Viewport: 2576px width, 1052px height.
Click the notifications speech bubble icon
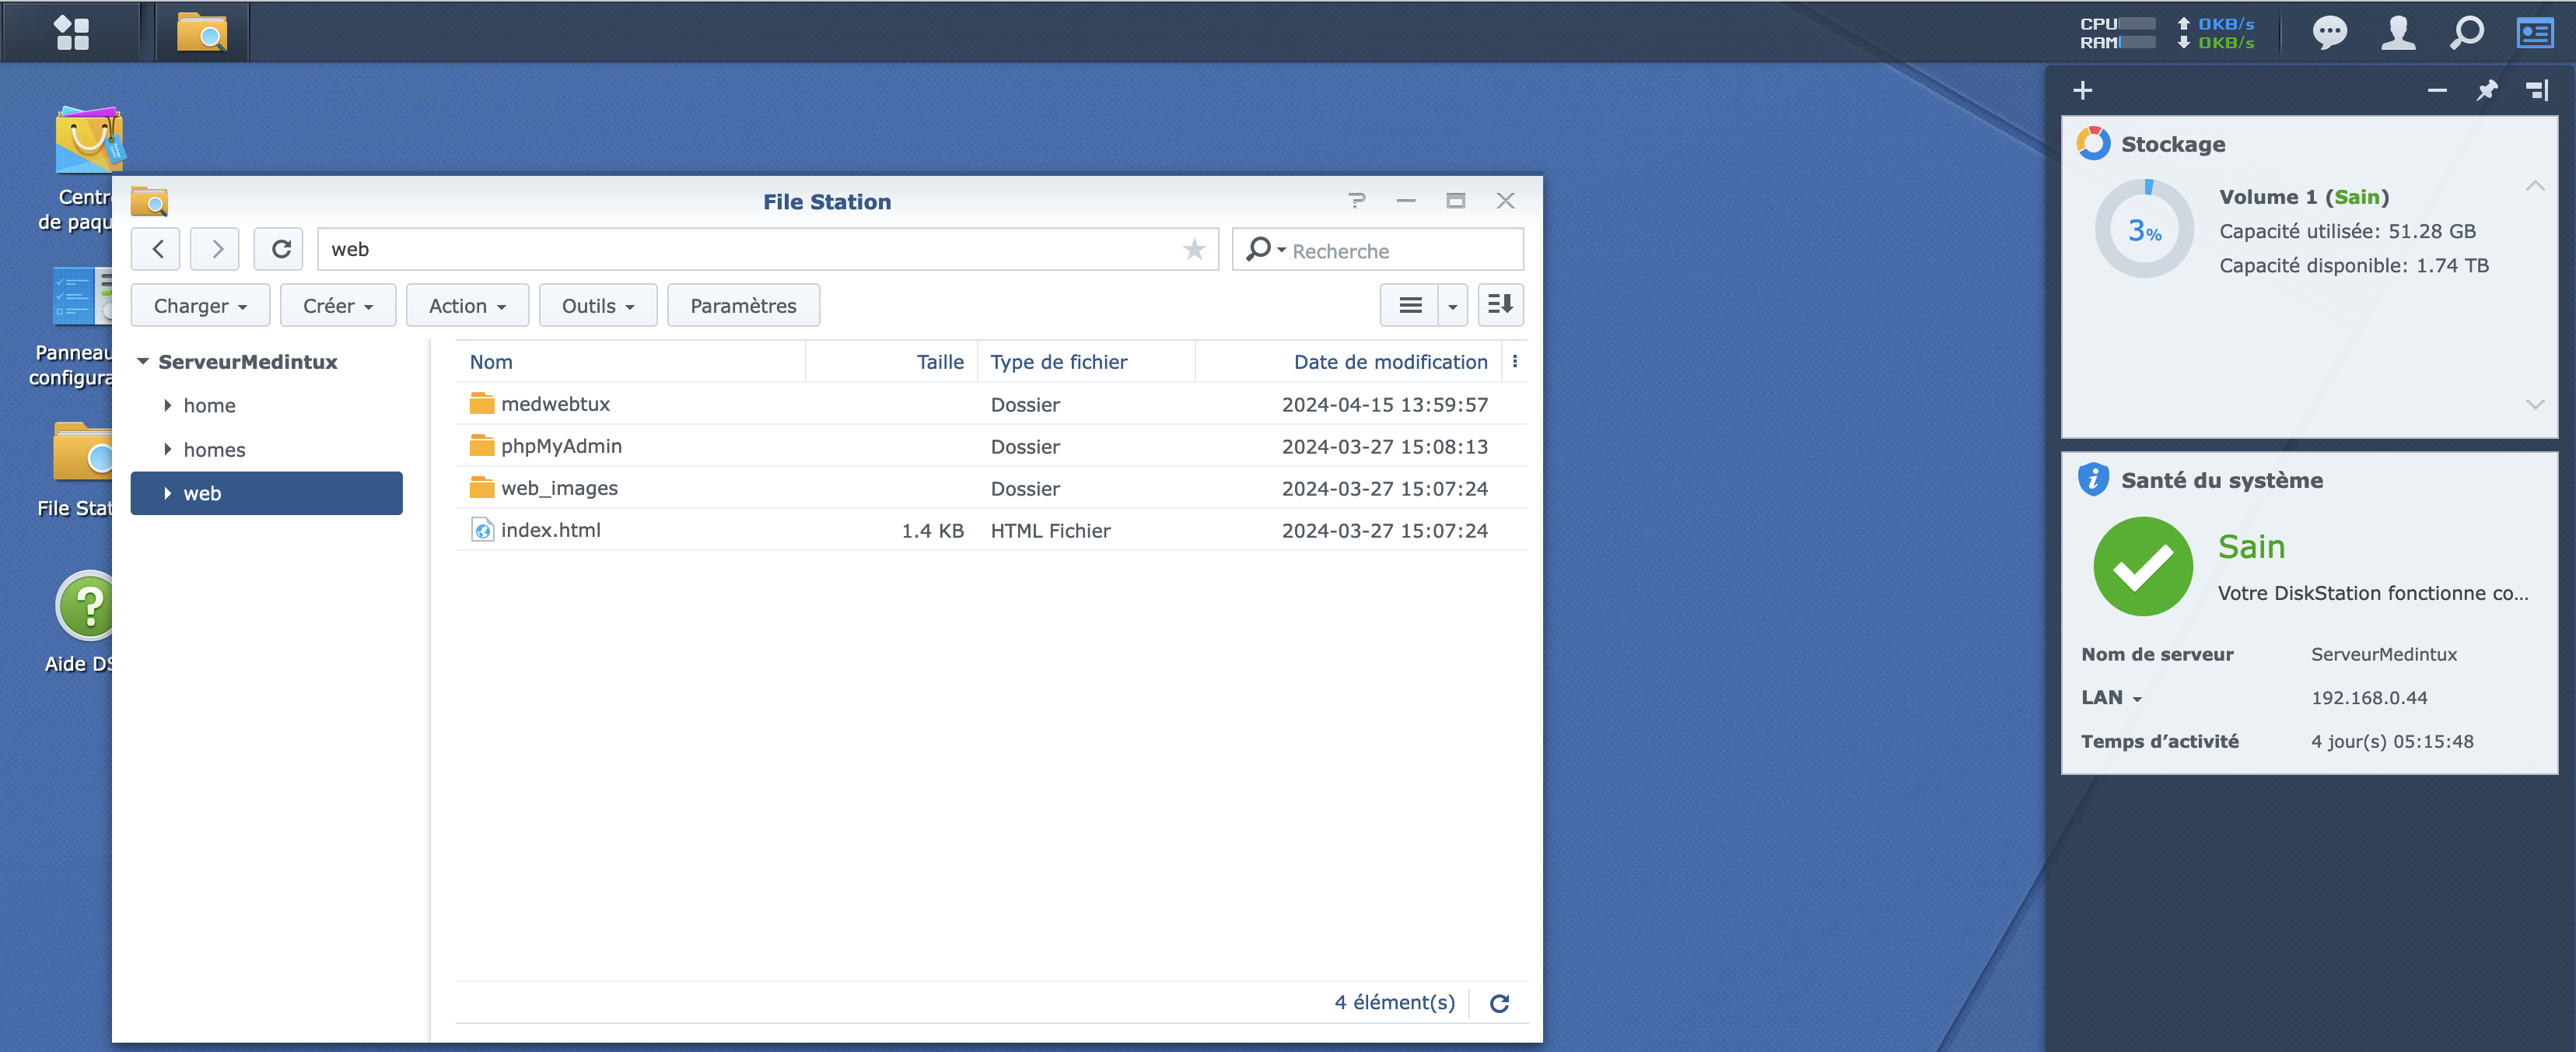point(2329,32)
